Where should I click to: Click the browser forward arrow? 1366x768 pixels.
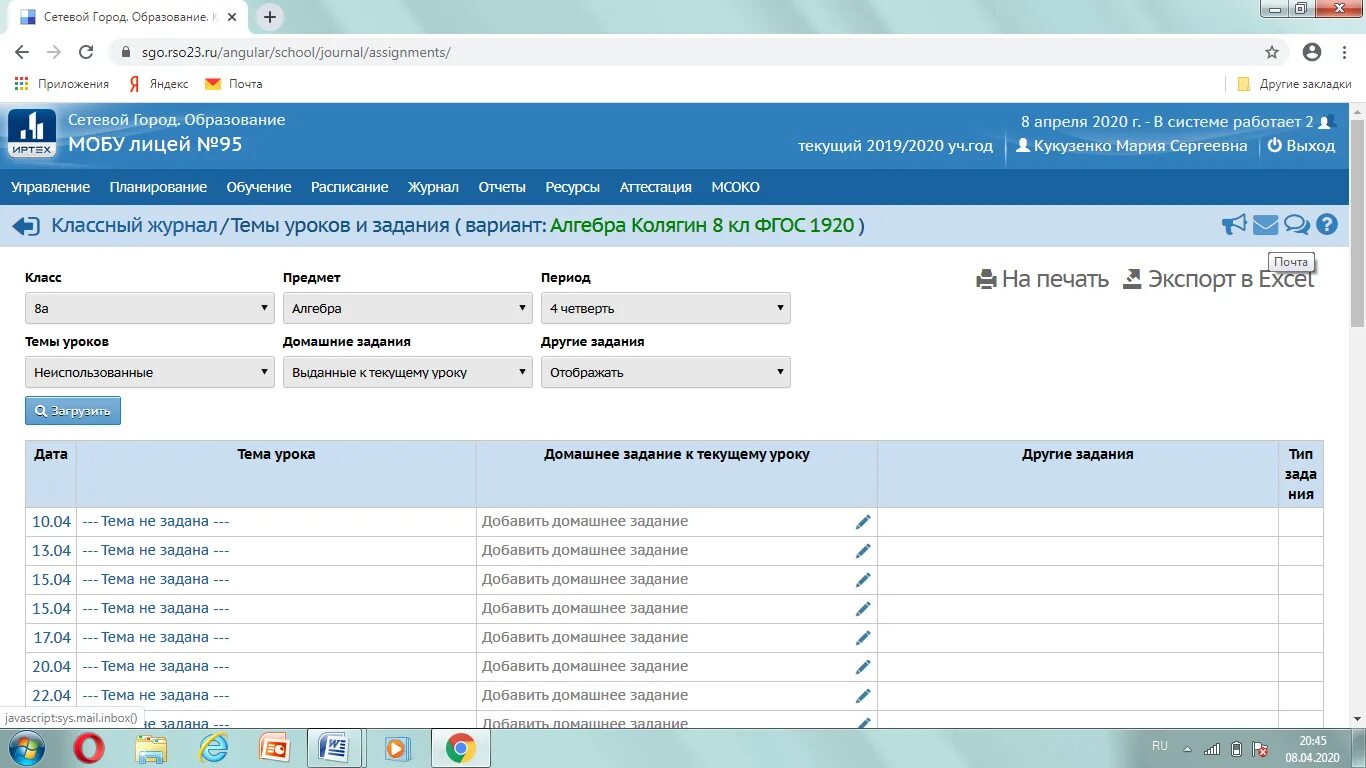coord(54,52)
